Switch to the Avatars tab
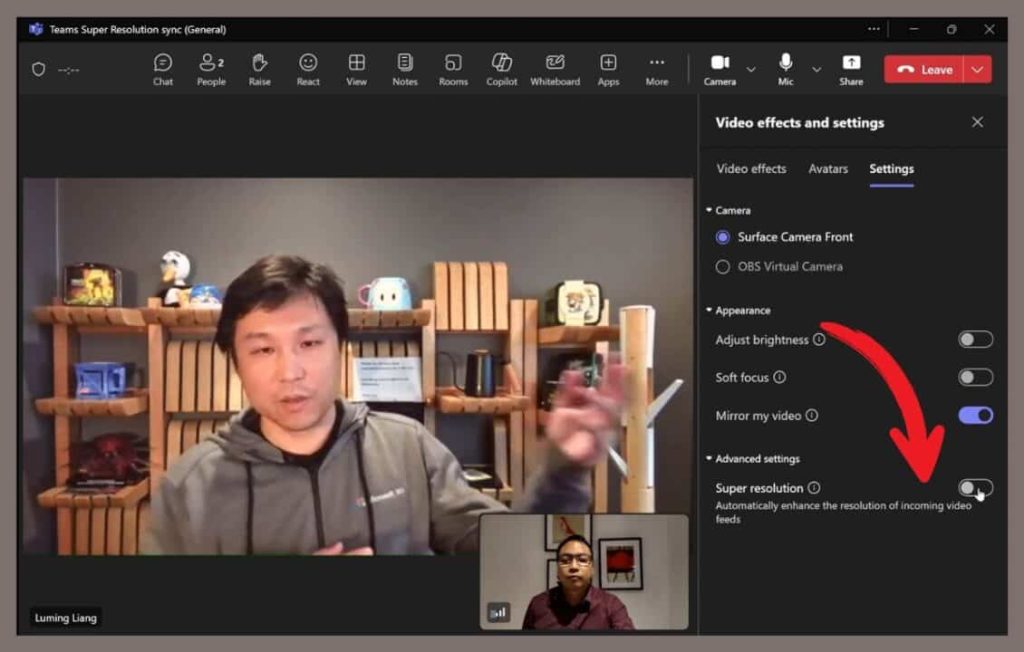This screenshot has height=652, width=1024. click(x=828, y=169)
